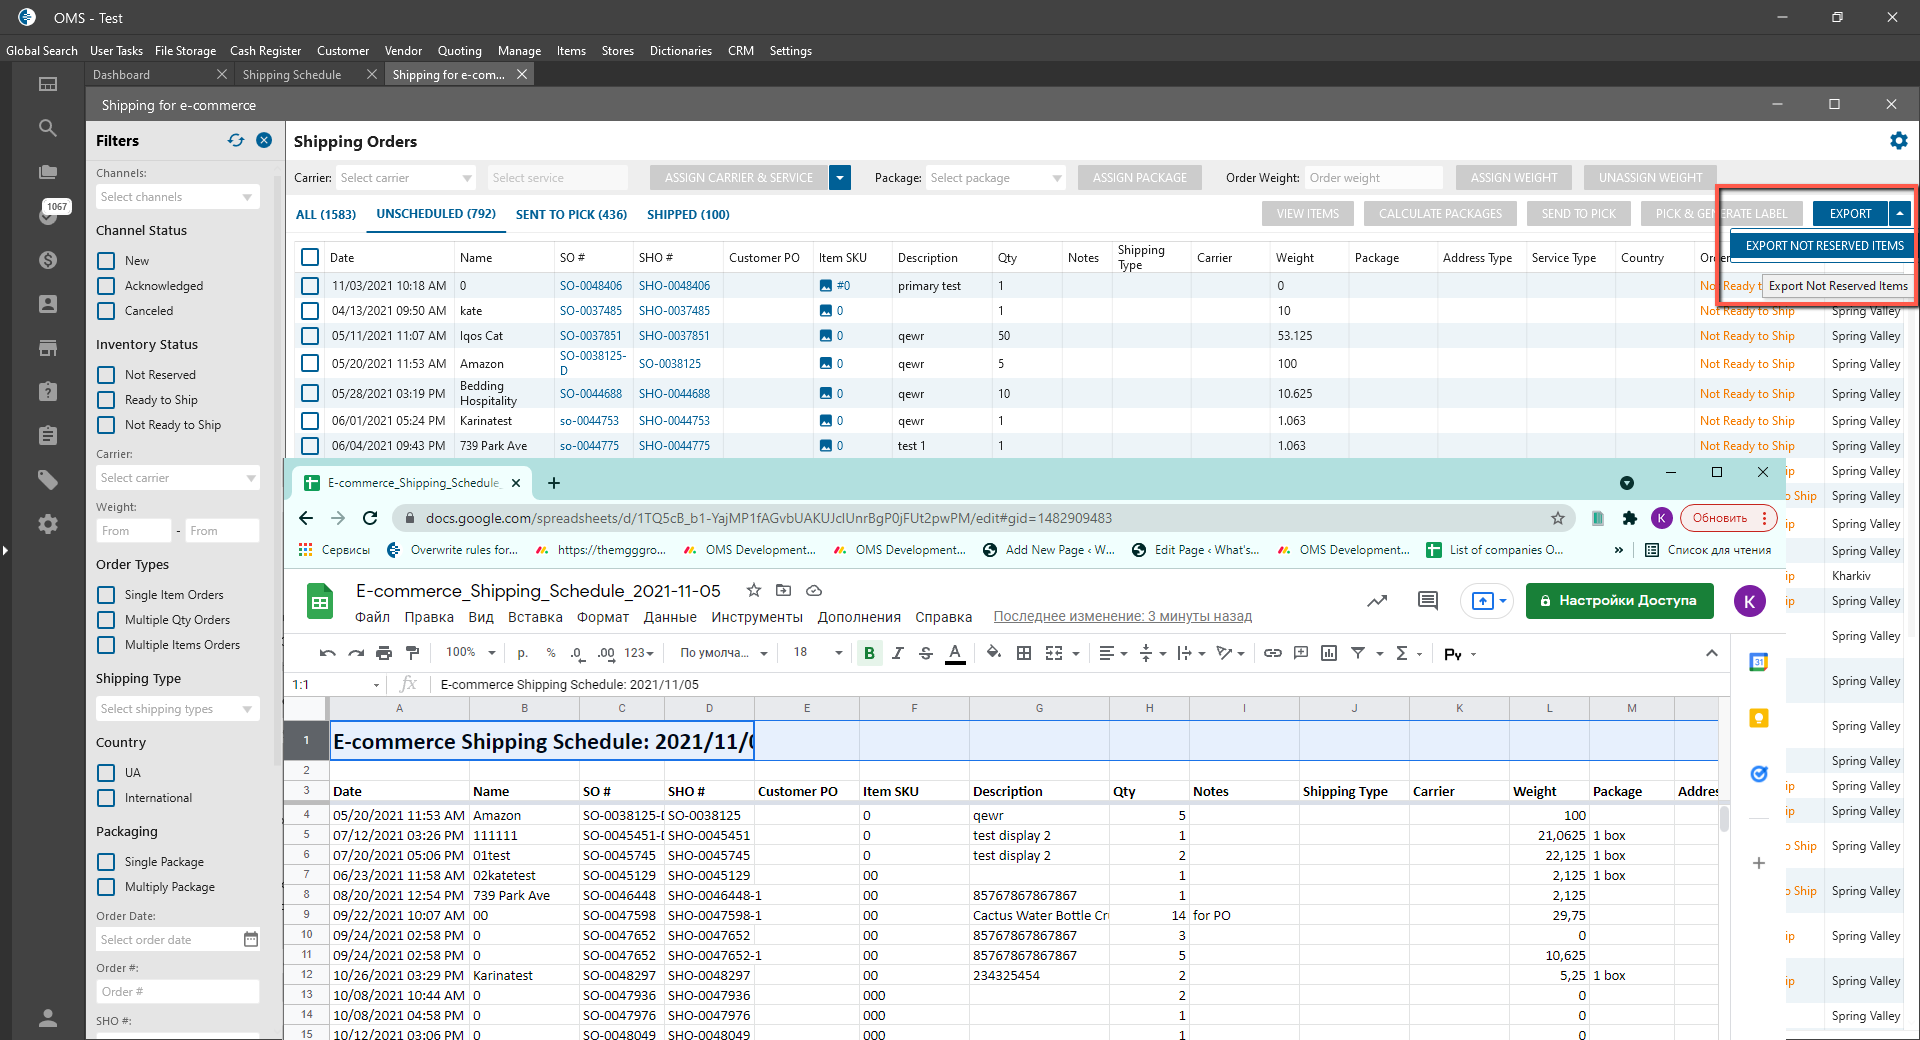This screenshot has height=1040, width=1920.
Task: Open the Select shipping types dropdown
Action: point(177,709)
